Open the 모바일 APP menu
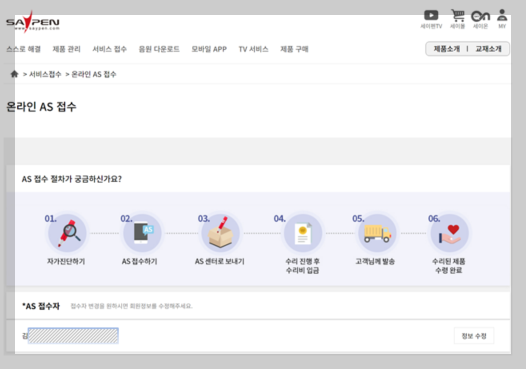 pos(209,49)
